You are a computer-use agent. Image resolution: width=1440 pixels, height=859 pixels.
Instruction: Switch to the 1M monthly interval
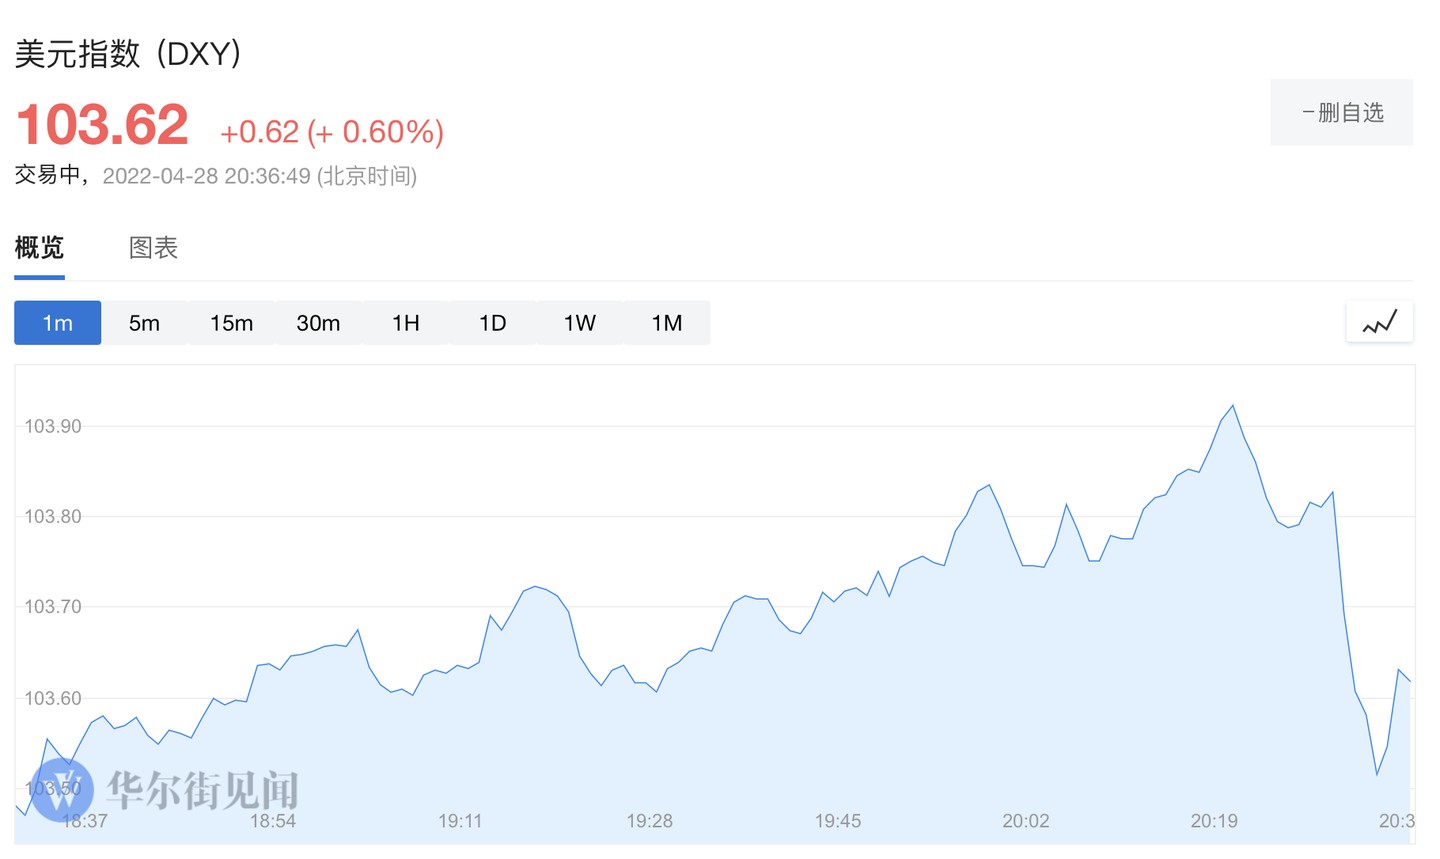pos(666,323)
